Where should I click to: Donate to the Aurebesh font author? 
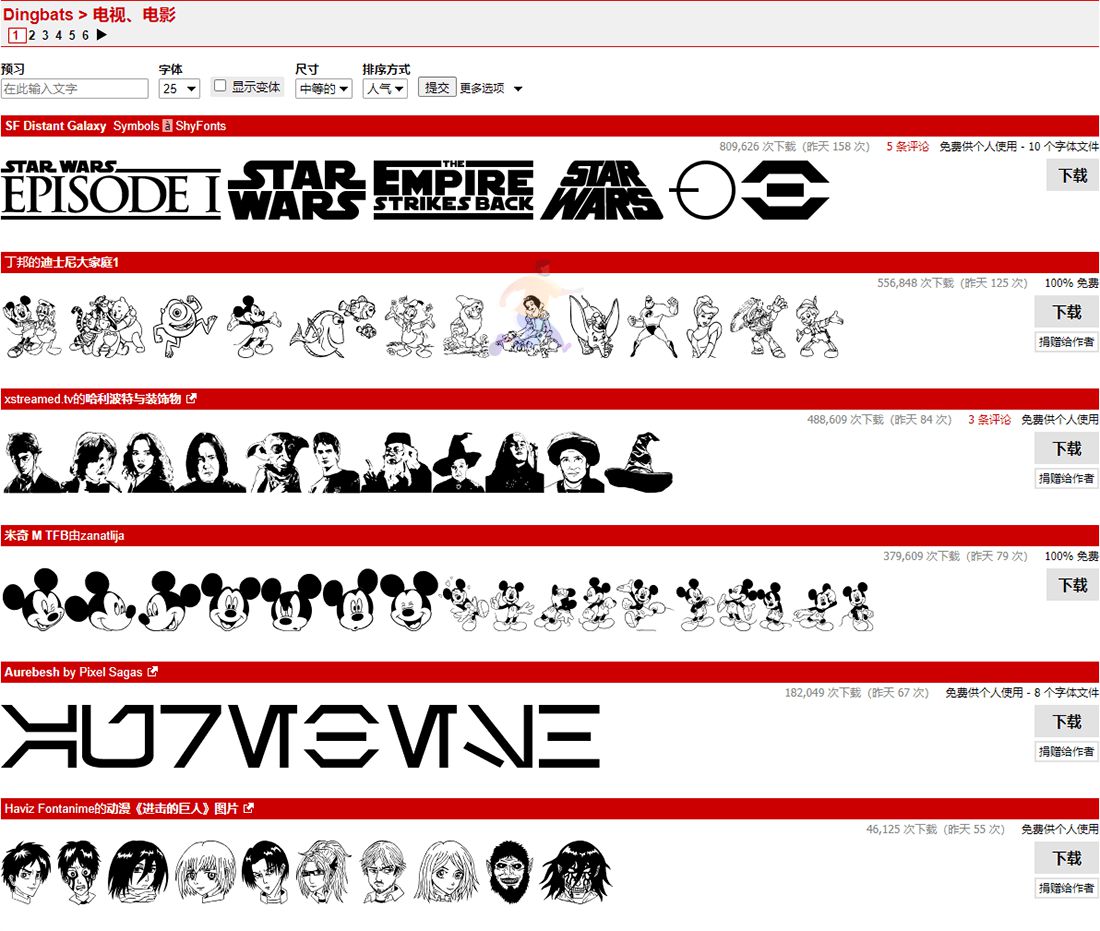1066,751
